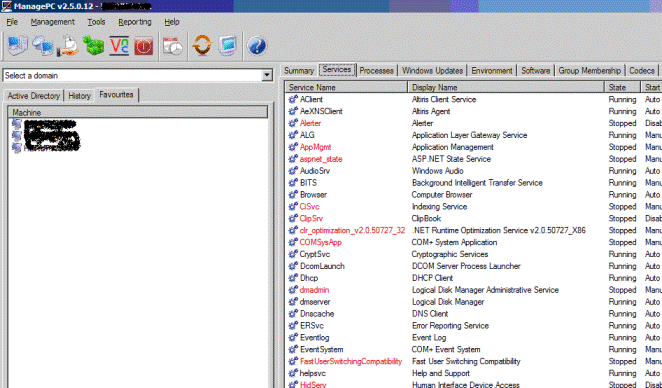Select the CiSvc service name

(309, 206)
